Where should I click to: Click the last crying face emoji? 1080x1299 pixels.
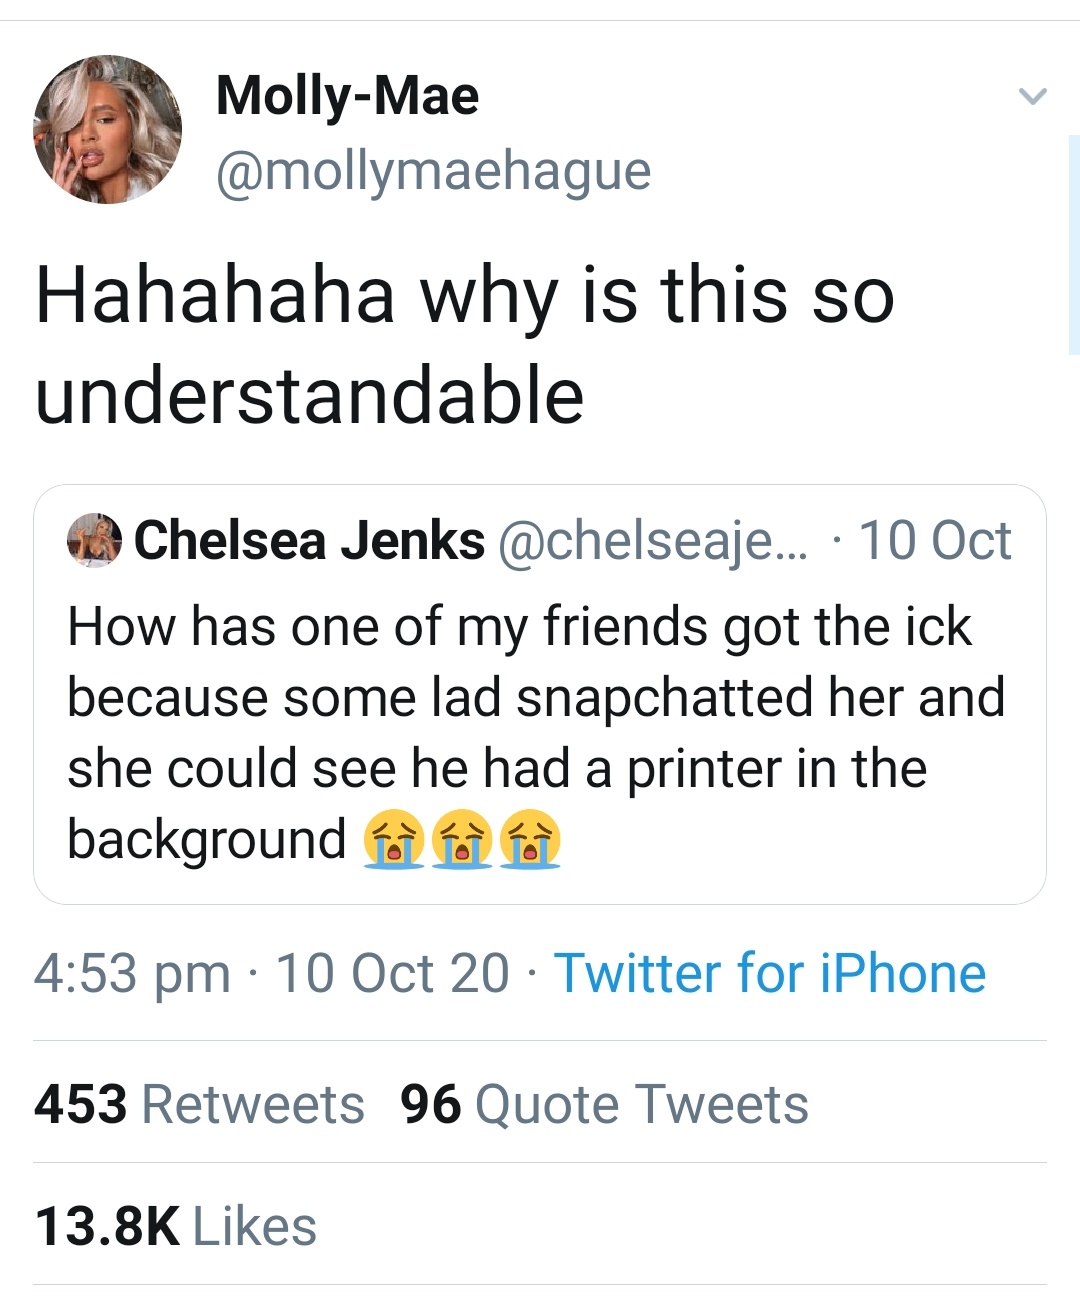point(530,840)
